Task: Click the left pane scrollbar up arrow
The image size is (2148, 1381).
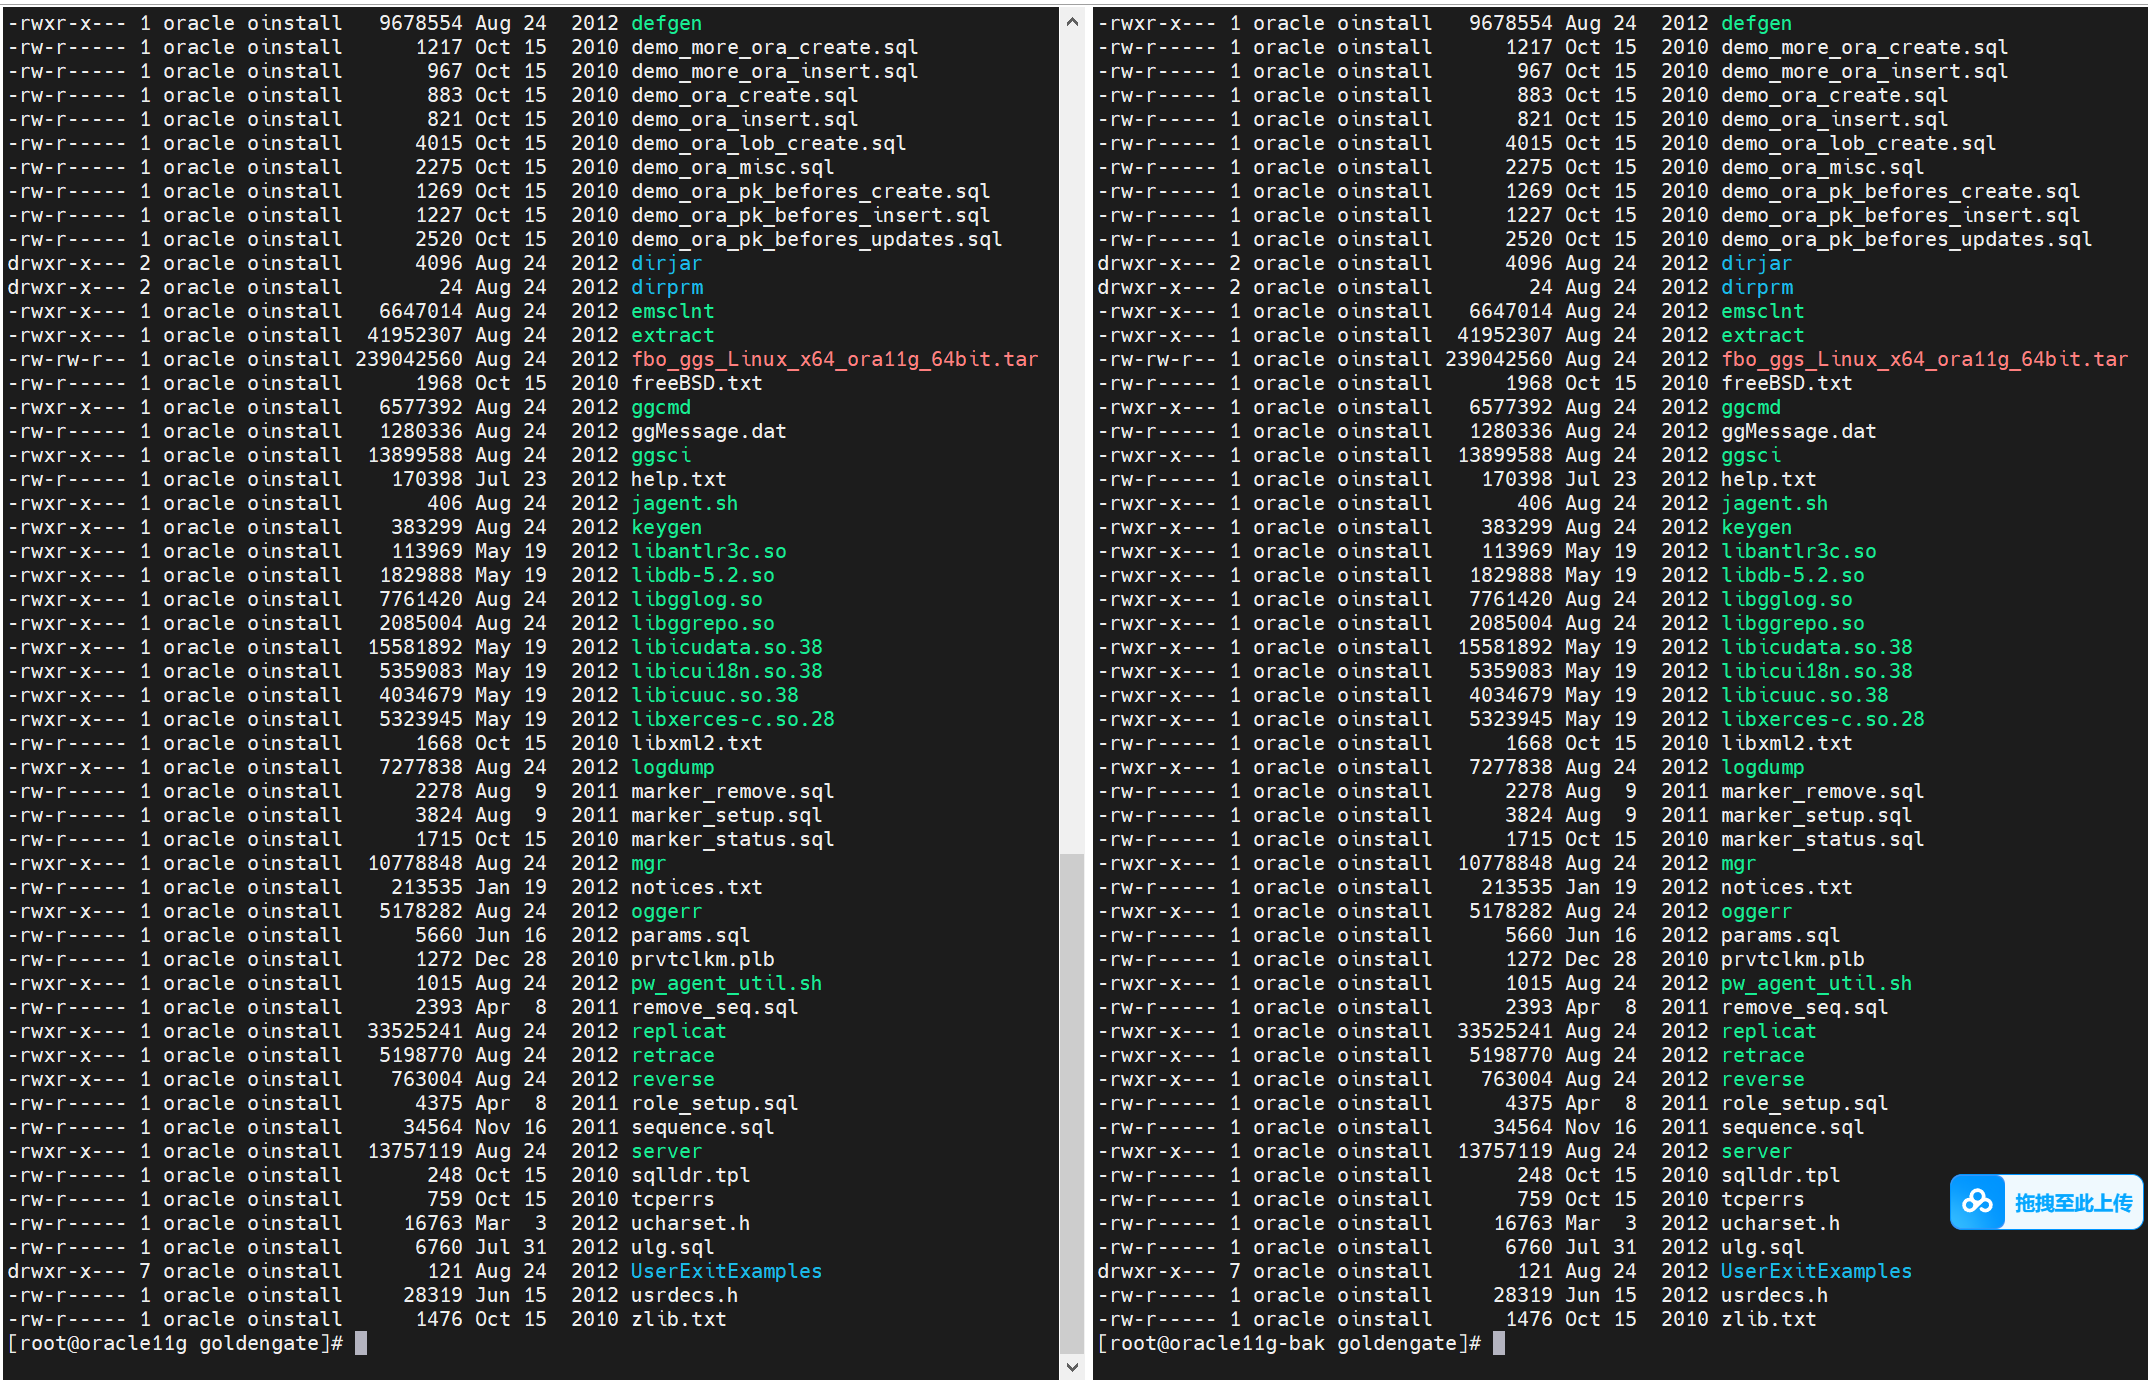Action: point(1072,21)
